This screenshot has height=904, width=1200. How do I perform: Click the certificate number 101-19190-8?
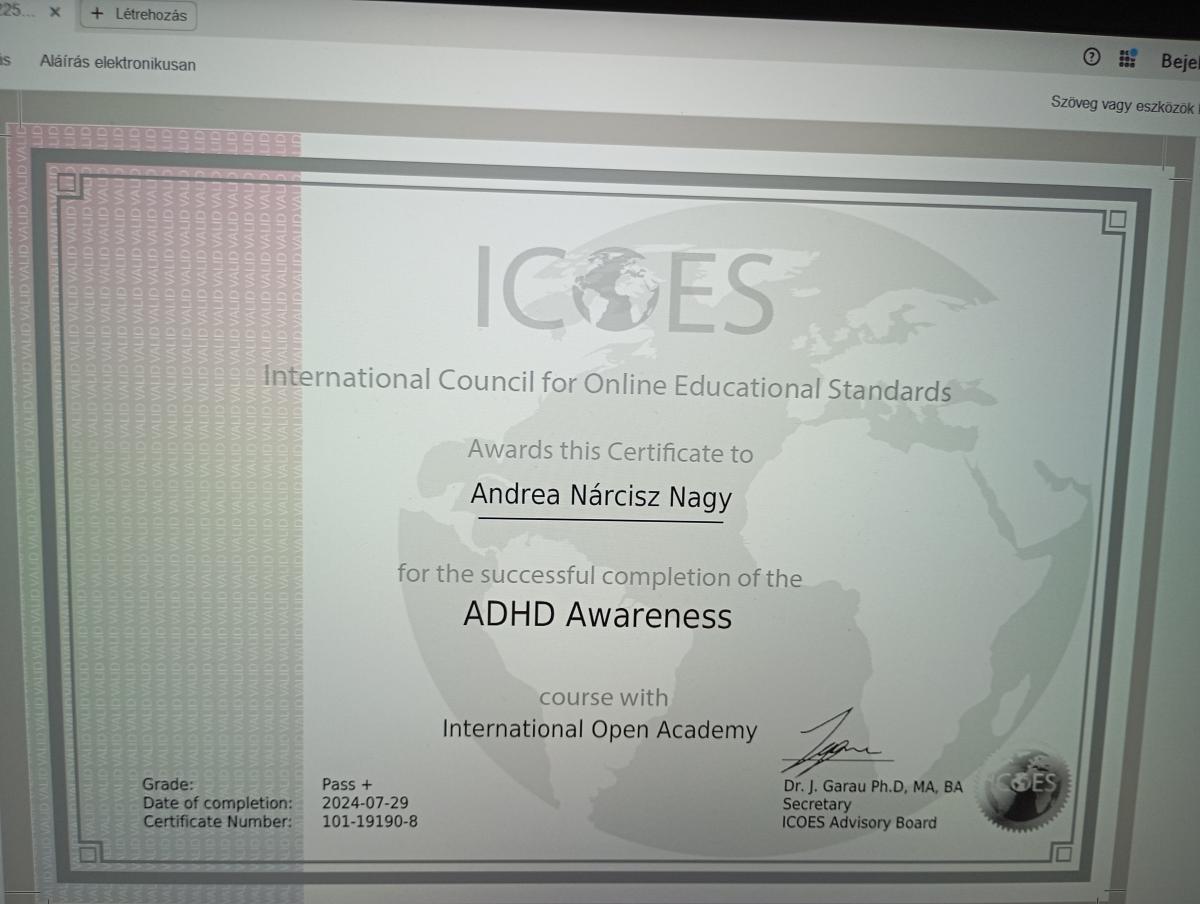pyautogui.click(x=369, y=821)
